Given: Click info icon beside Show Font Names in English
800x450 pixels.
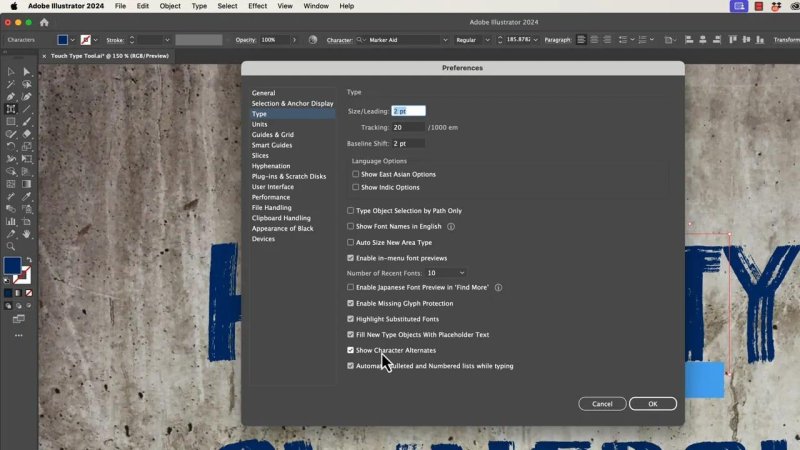Looking at the screenshot, I should pos(451,227).
